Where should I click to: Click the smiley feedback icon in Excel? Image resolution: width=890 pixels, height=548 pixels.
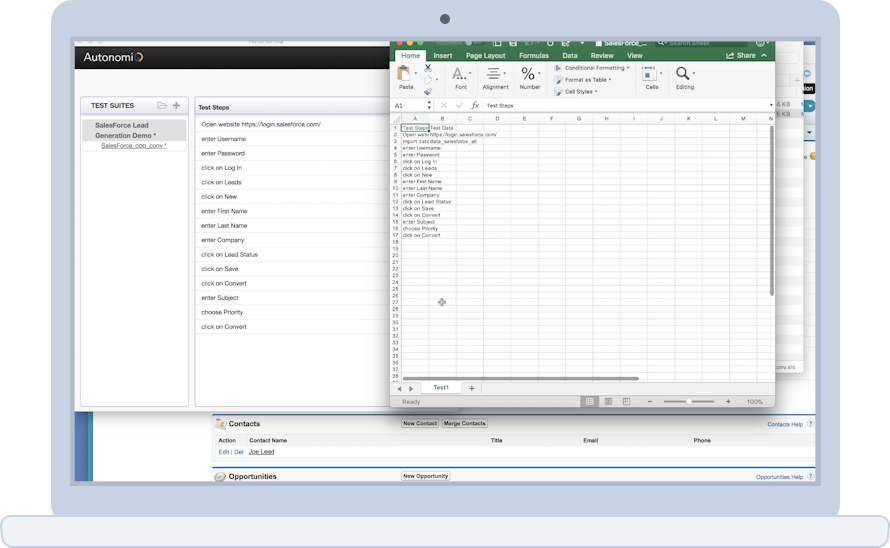click(760, 43)
